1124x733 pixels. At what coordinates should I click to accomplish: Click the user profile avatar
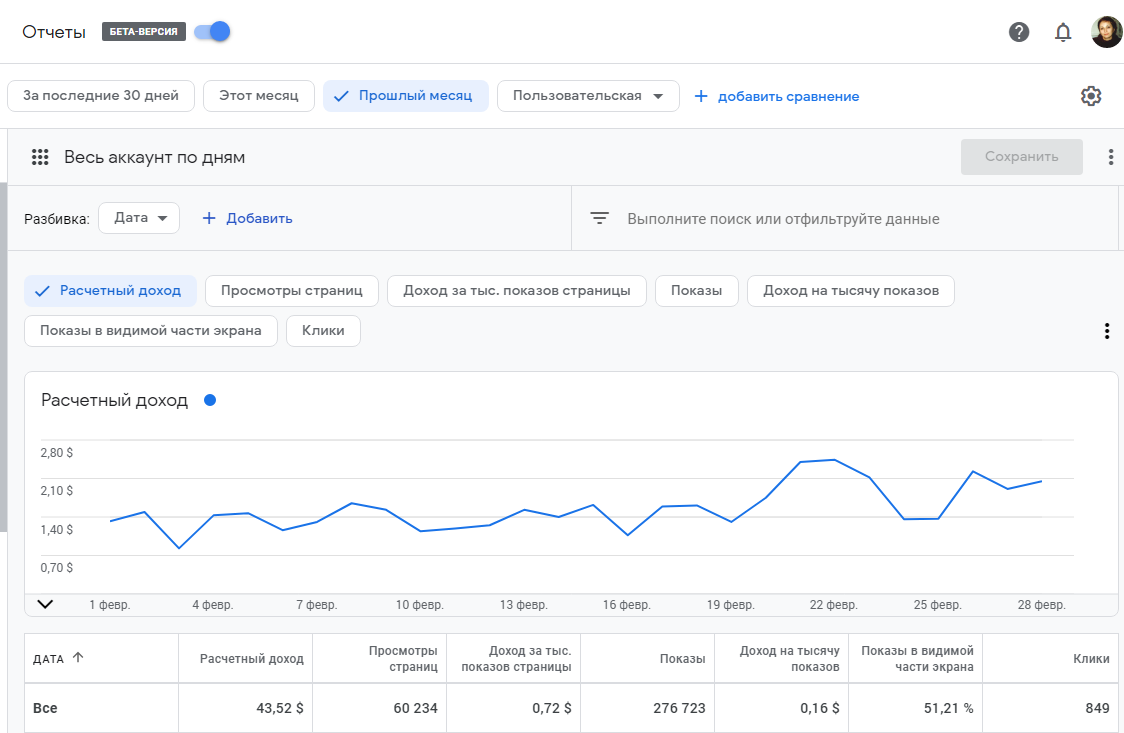(1106, 32)
